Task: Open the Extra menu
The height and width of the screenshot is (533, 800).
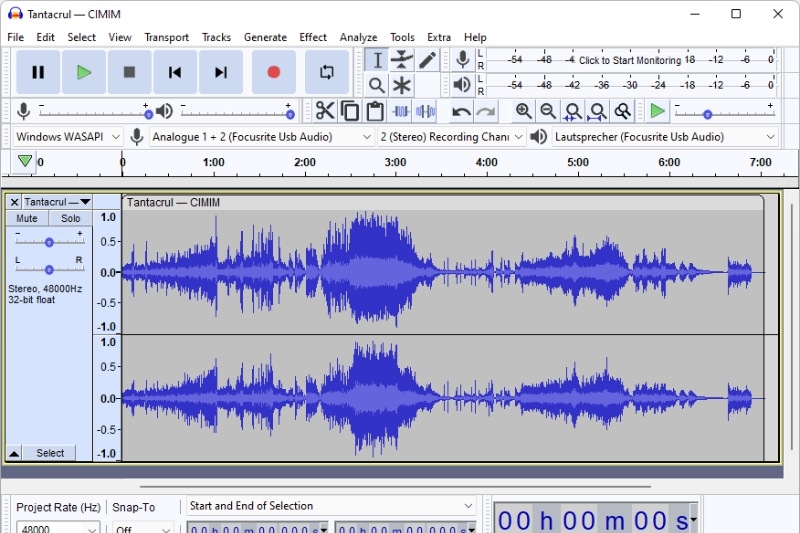Action: tap(439, 37)
